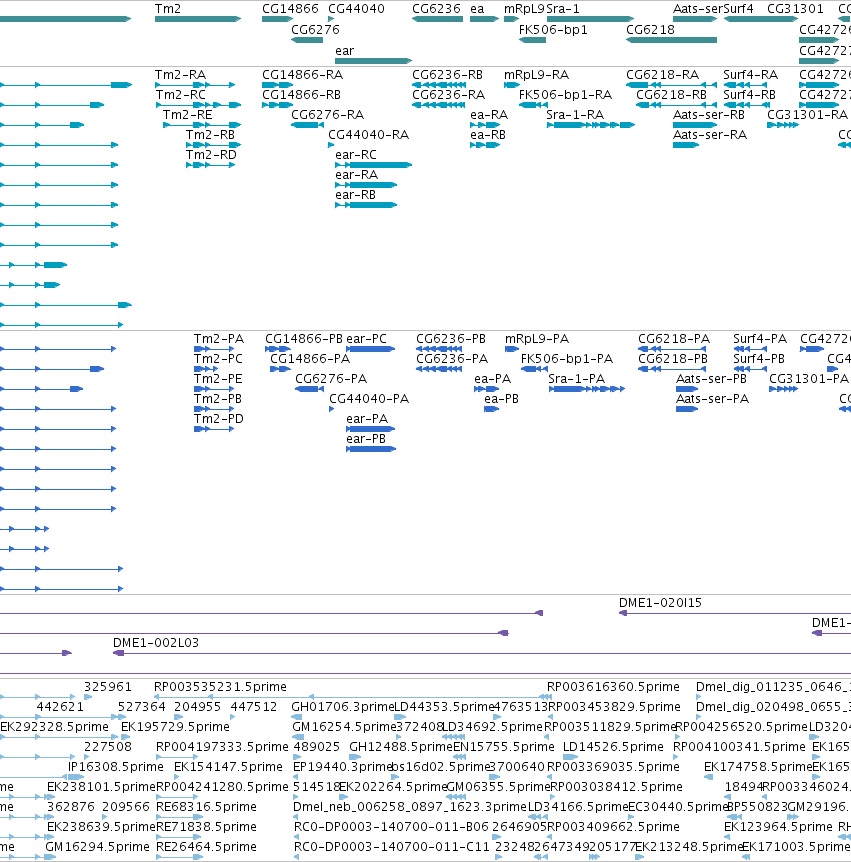The width and height of the screenshot is (851, 862).
Task: Click the mRpL9-RA transcript label
Action: tap(537, 75)
